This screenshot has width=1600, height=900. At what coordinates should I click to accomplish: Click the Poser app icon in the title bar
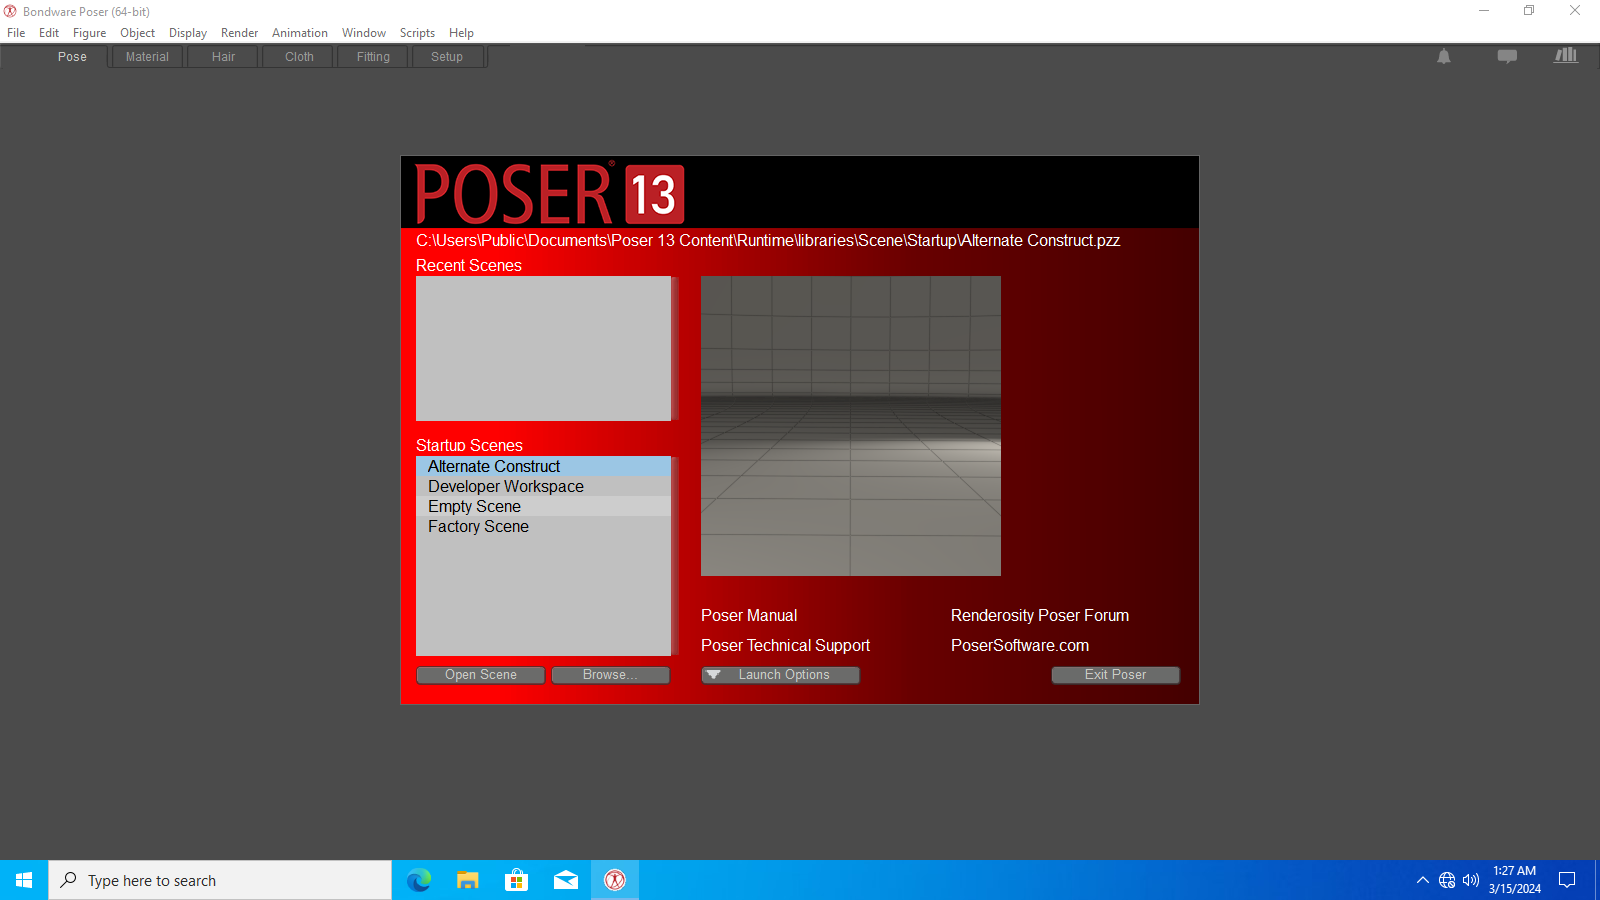pyautogui.click(x=10, y=11)
